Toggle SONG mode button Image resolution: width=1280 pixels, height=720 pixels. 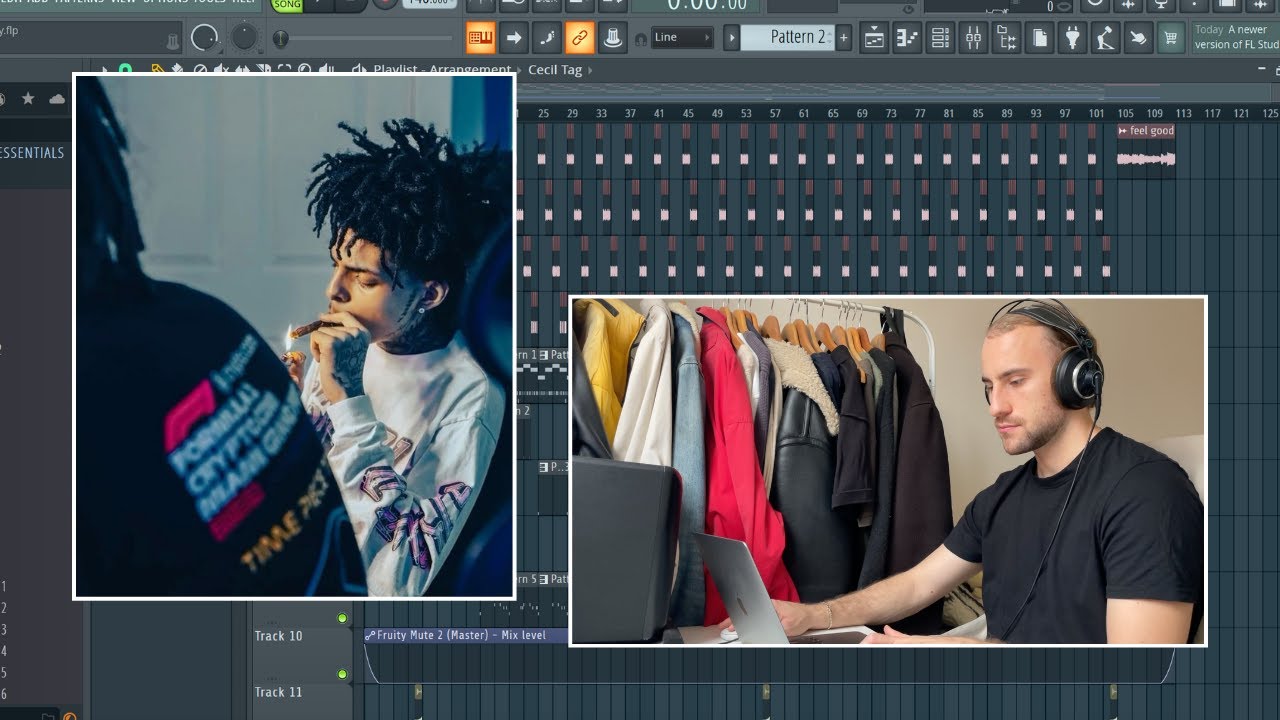point(287,5)
